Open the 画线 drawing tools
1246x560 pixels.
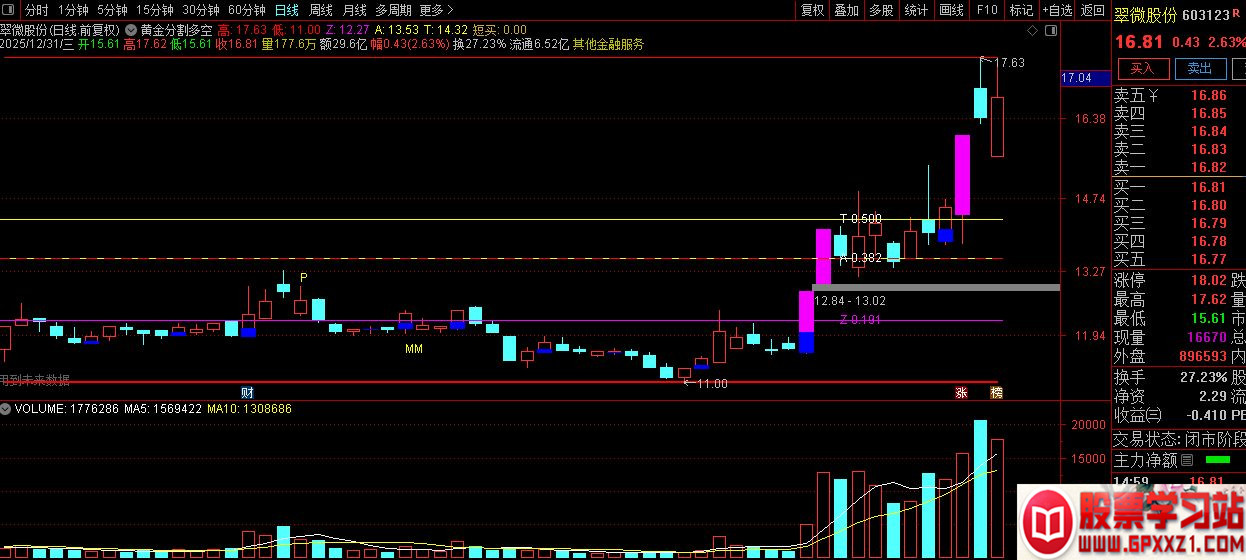951,10
